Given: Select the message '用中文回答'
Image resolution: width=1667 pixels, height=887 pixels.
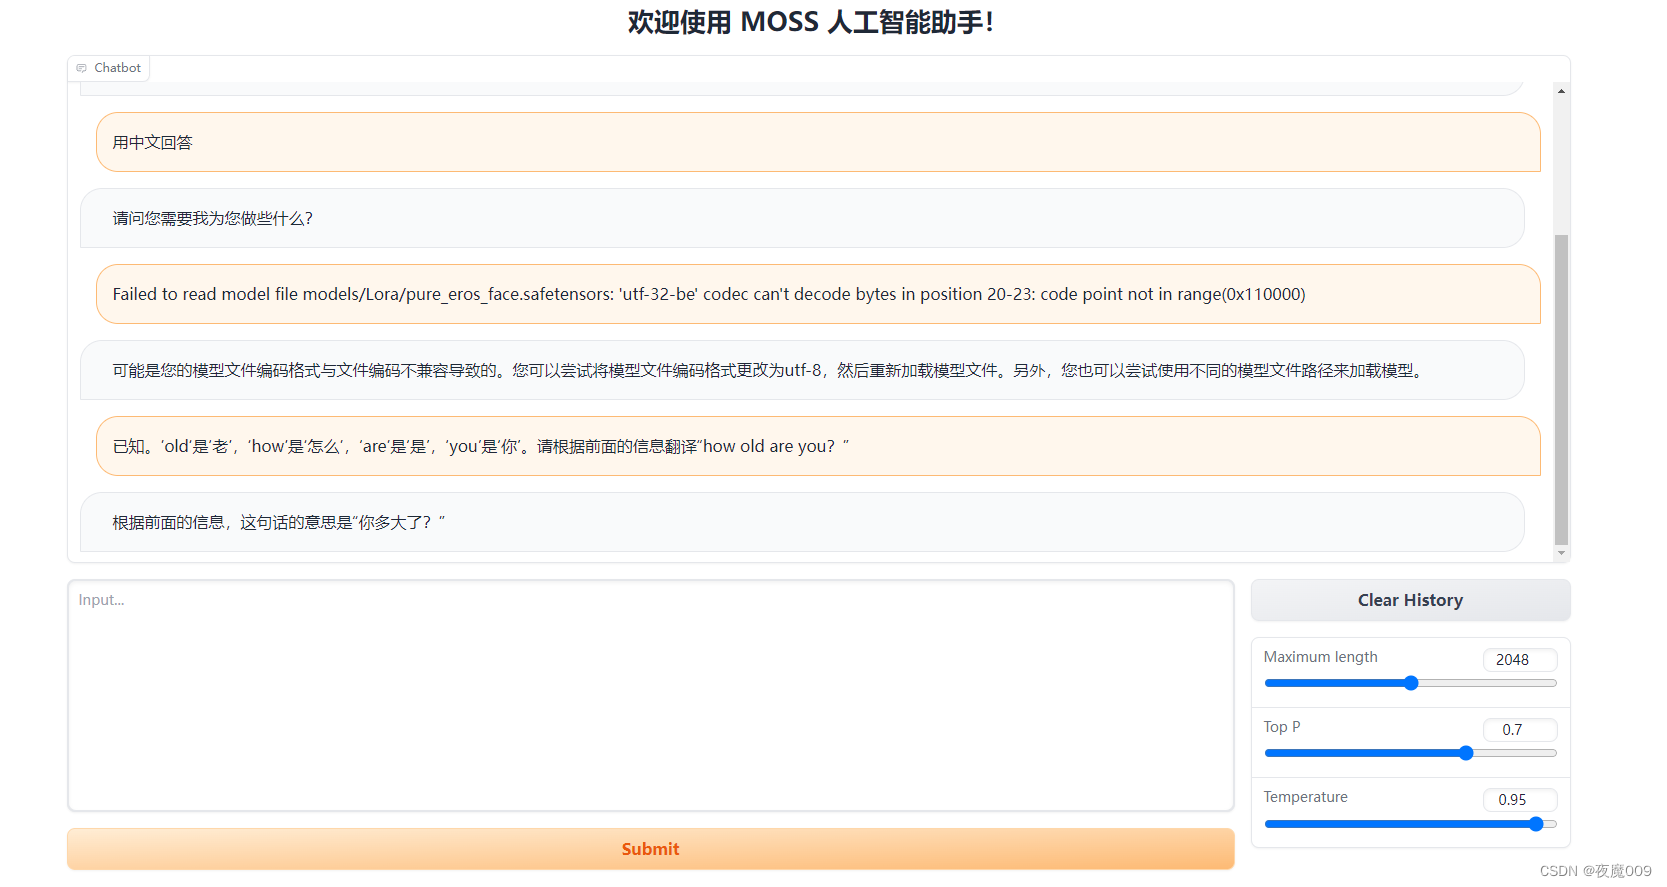Looking at the screenshot, I should [818, 142].
